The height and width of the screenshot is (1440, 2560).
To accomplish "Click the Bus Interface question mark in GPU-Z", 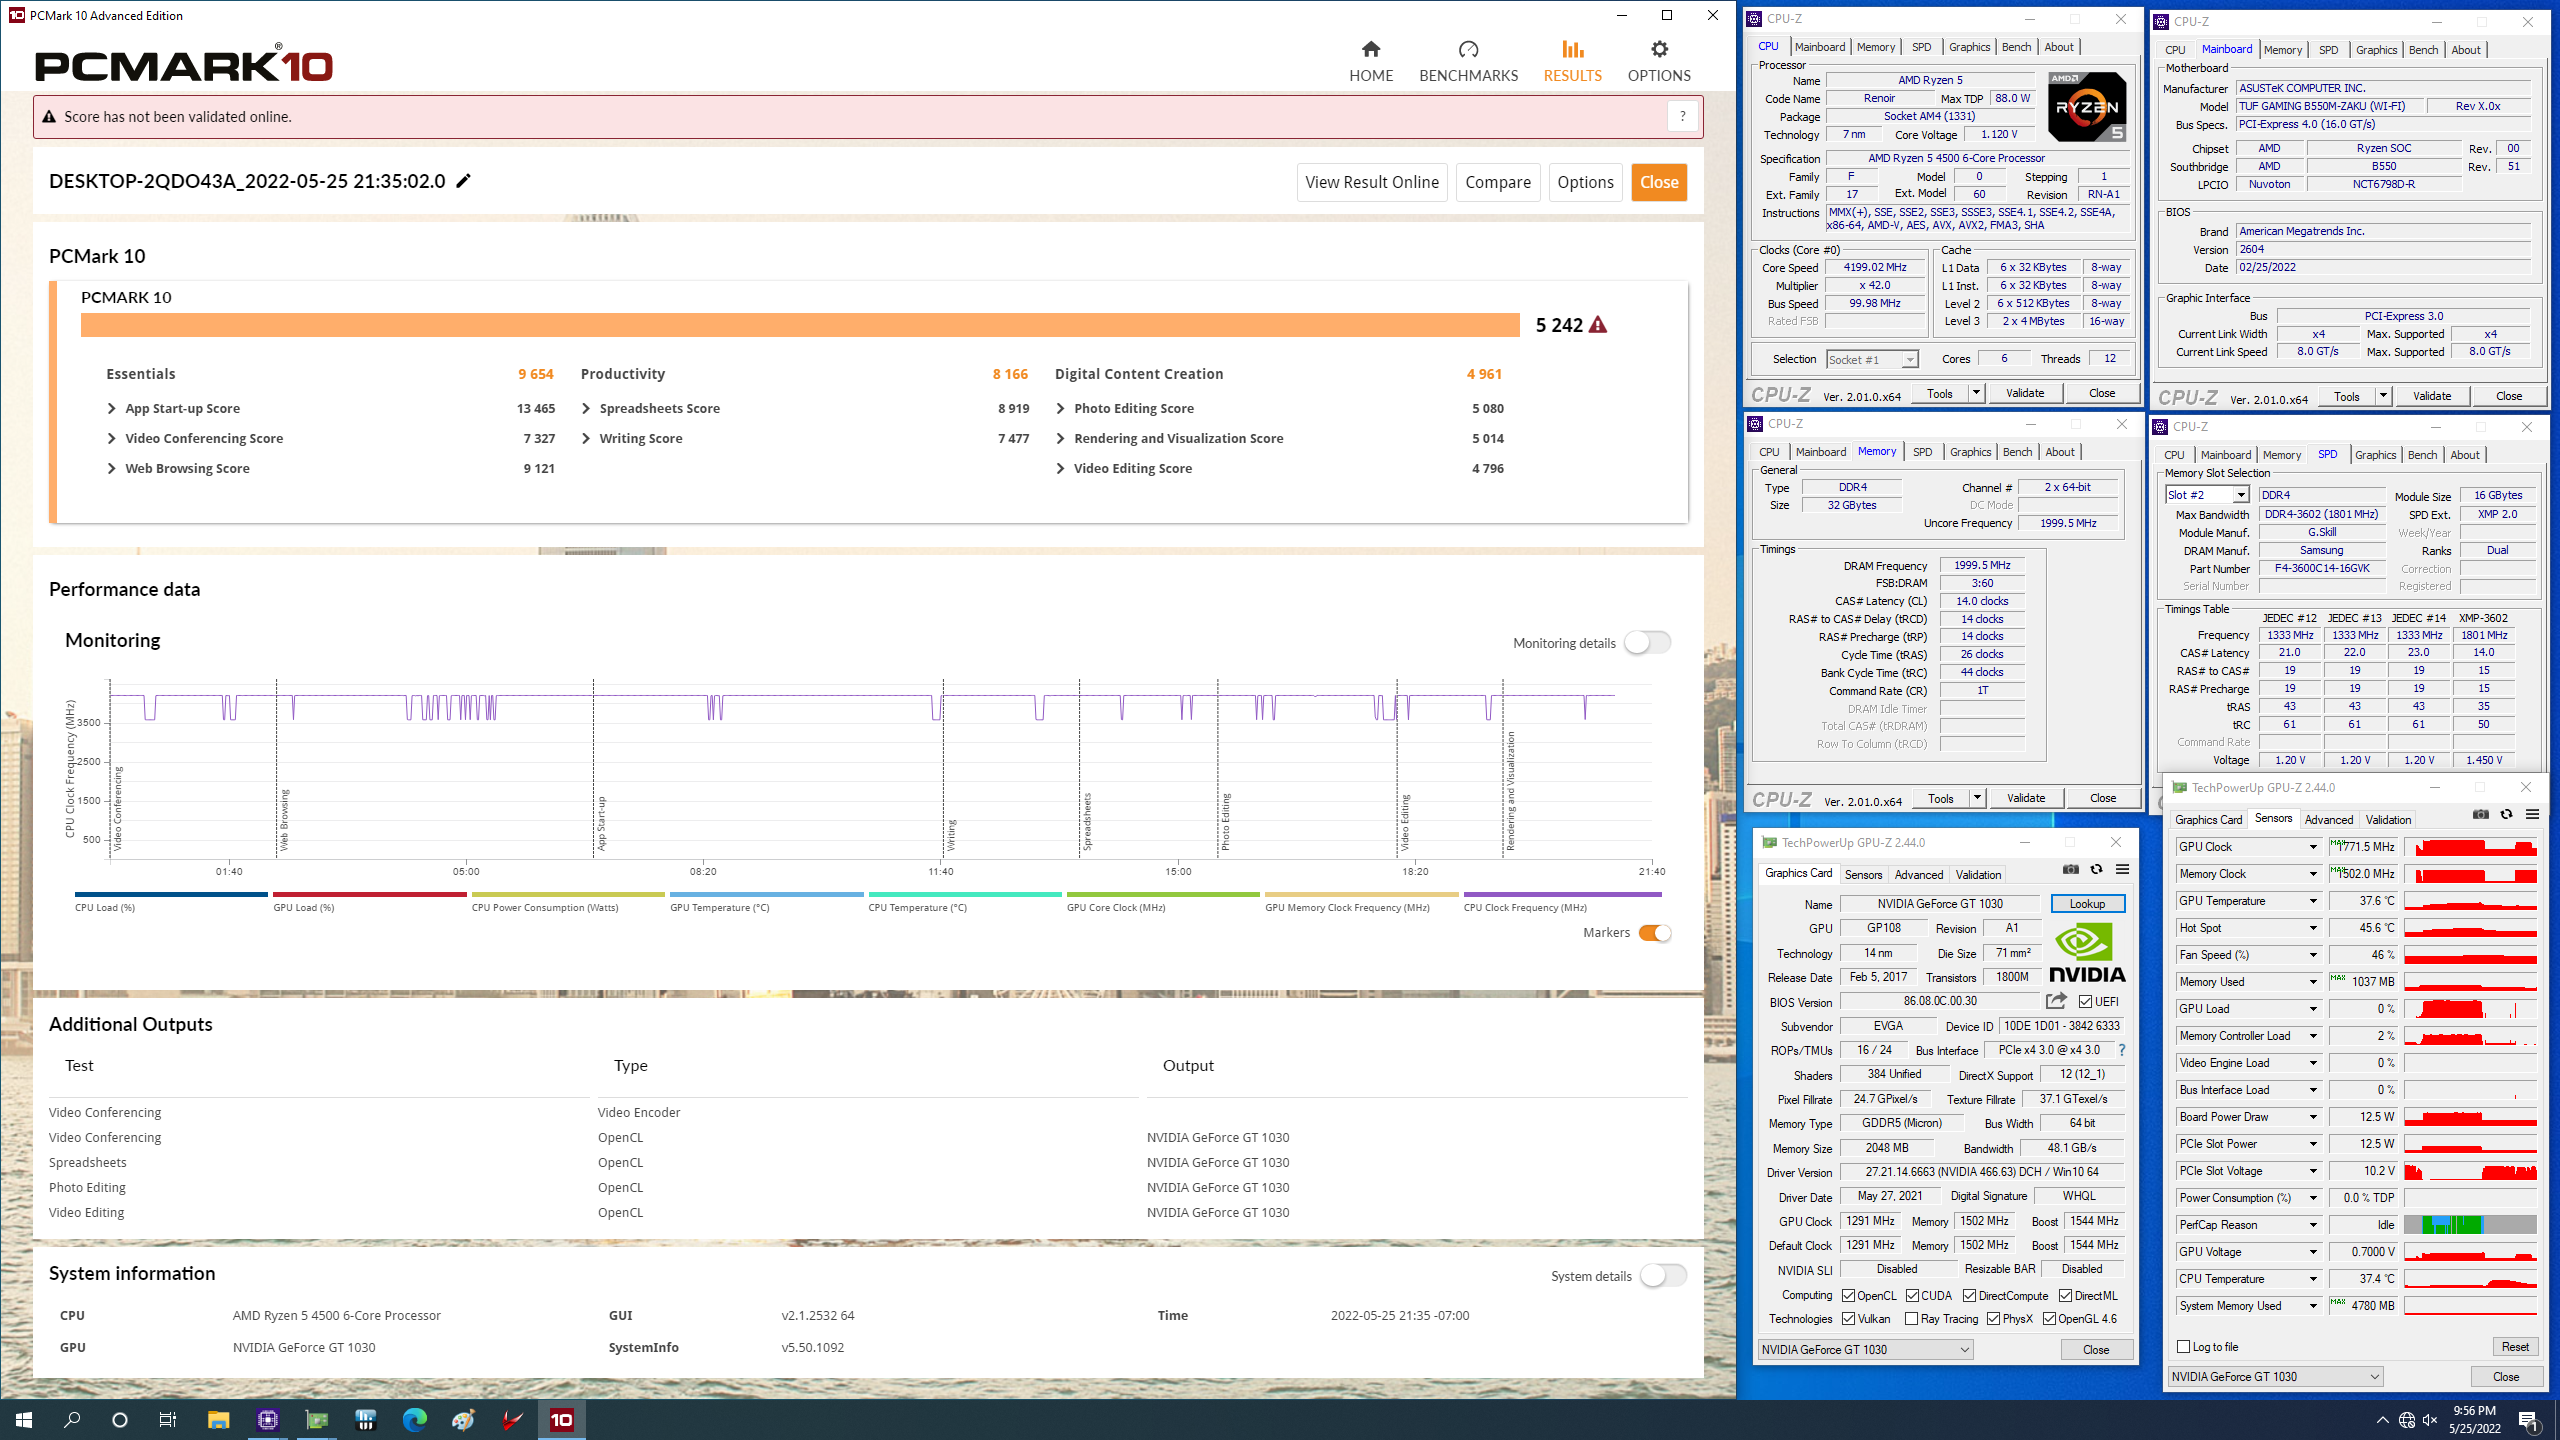I will [x=2121, y=1050].
